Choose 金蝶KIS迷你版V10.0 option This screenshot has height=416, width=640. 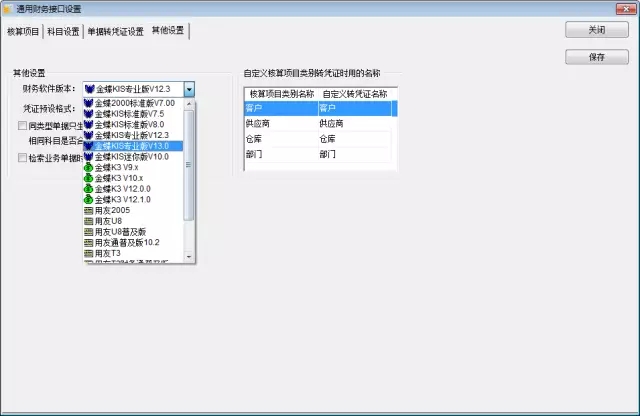click(x=133, y=157)
